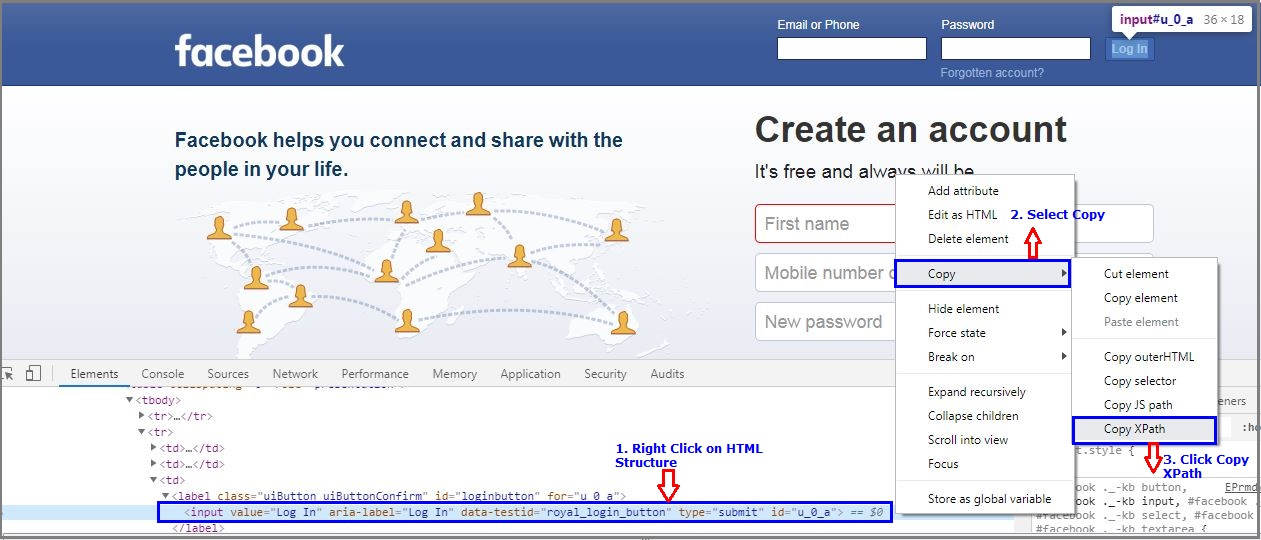Screen dimensions: 1261x540
Task: Open the Force state submenu
Action: point(984,333)
